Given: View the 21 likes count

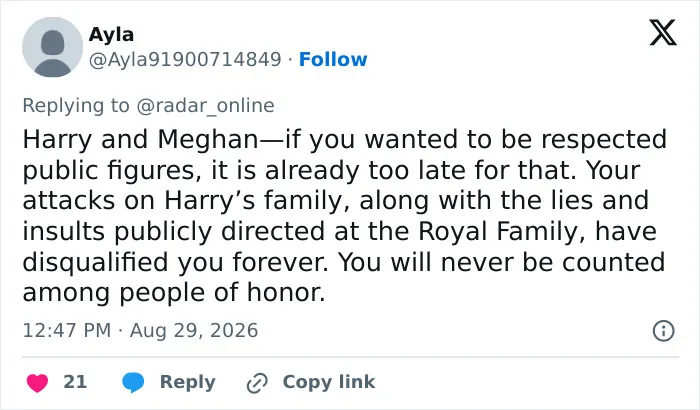Looking at the screenshot, I should [x=75, y=382].
